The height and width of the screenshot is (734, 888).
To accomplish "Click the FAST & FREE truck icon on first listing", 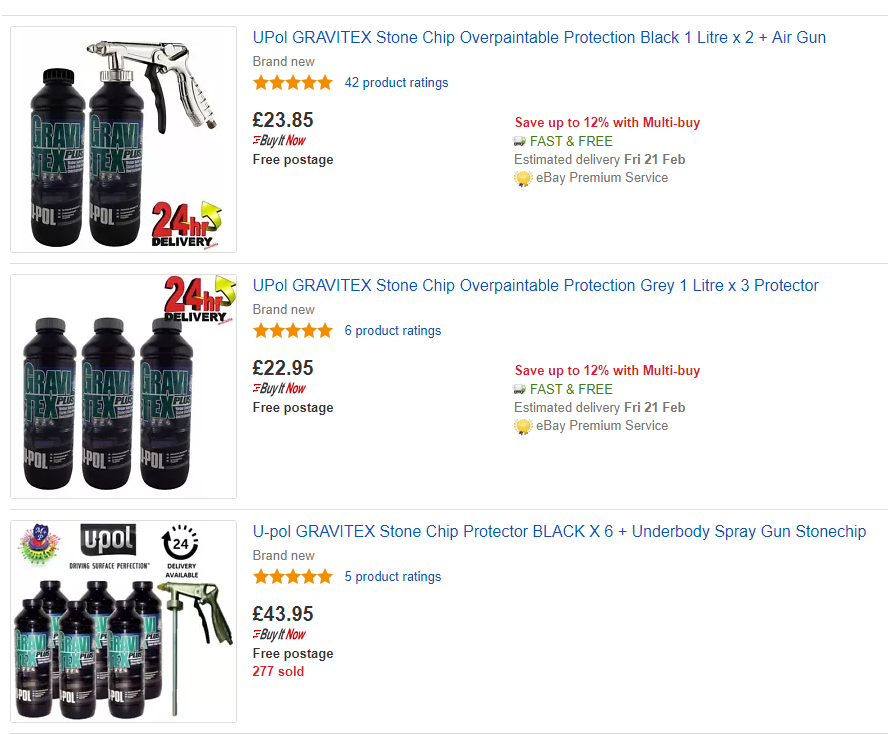I will 520,141.
